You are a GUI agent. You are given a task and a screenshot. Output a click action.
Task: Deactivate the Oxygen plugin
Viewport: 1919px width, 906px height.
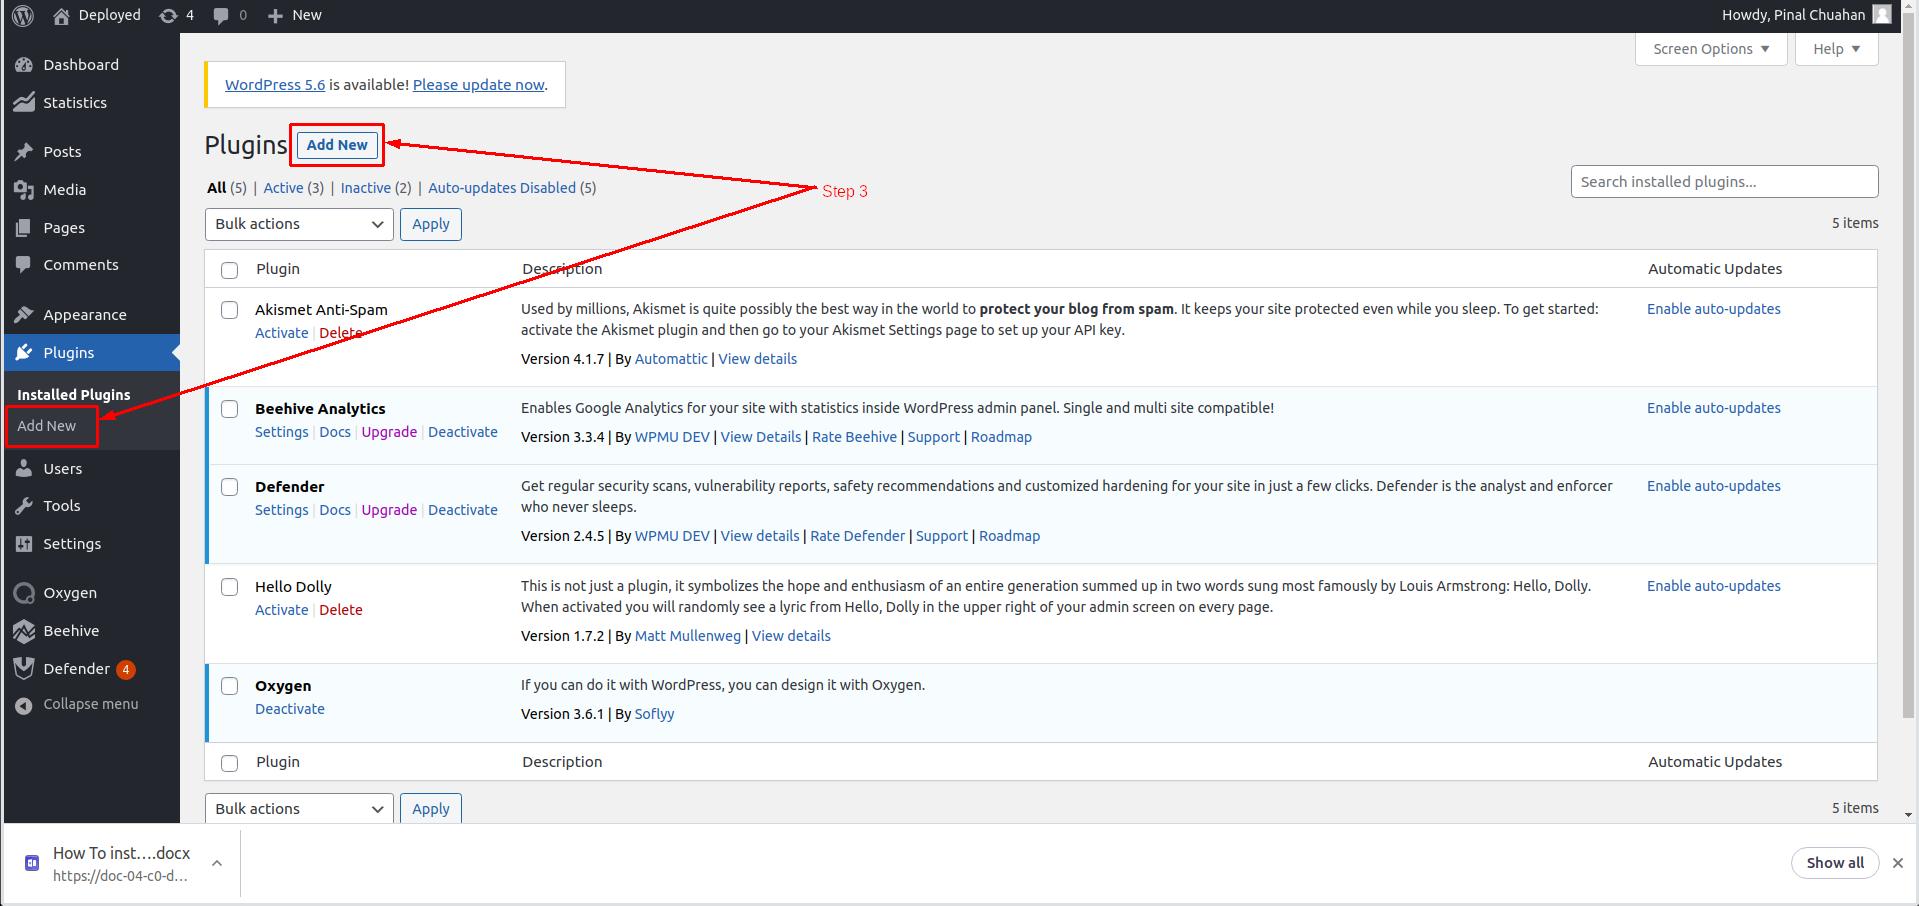[x=290, y=709]
